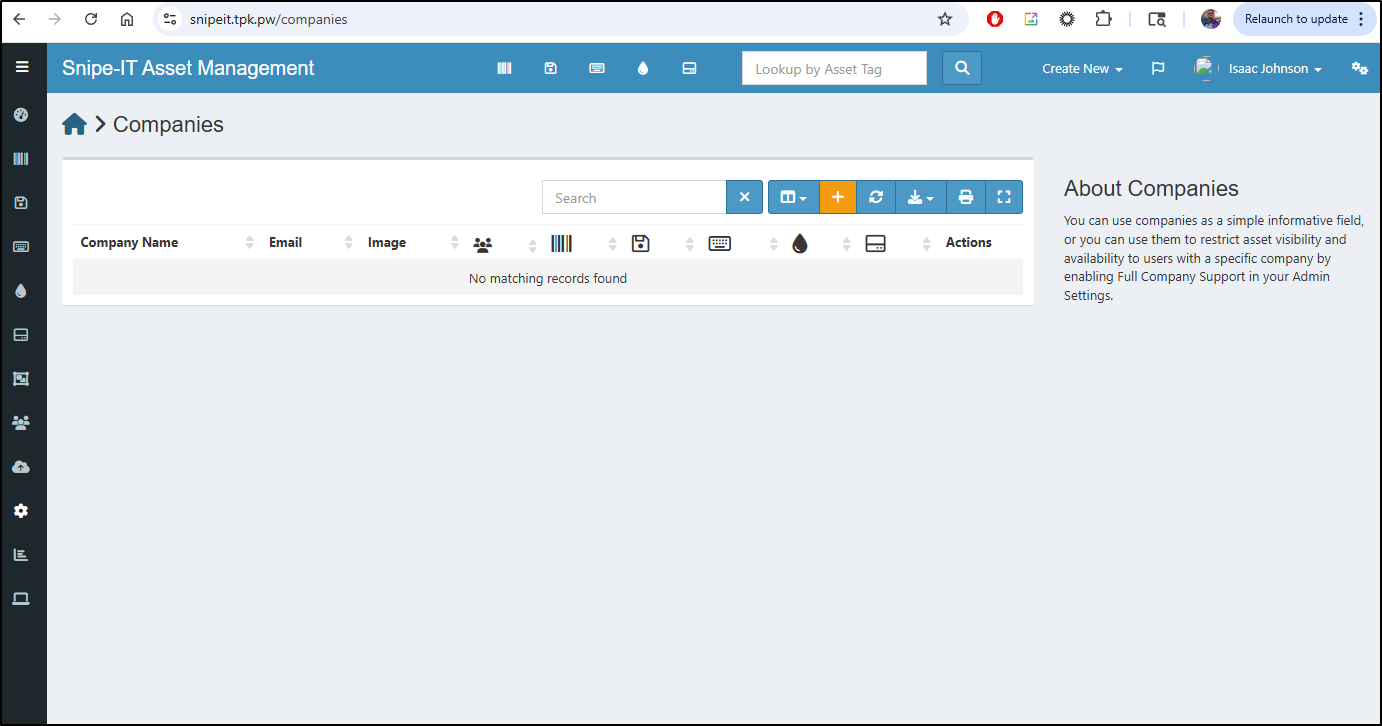Screen dimensions: 1382x726
Task: Refresh the companies table
Action: coord(876,197)
